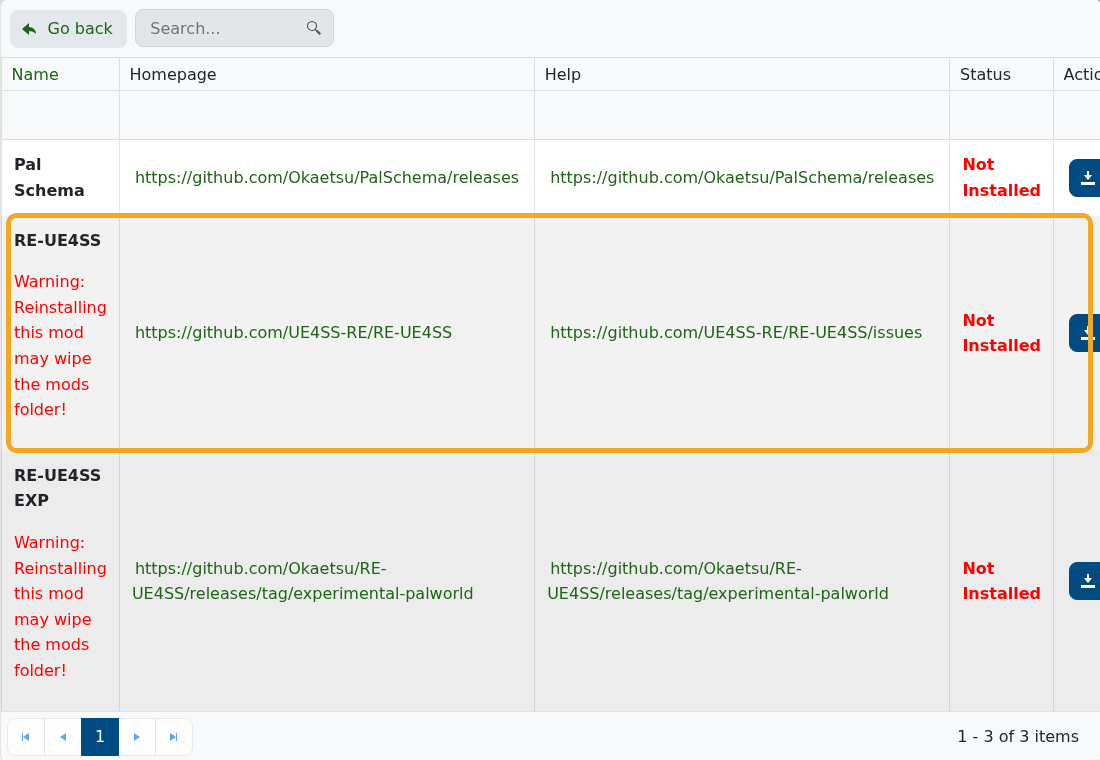
Task: Install RE-UE4SS via download icon
Action: coord(1085,333)
